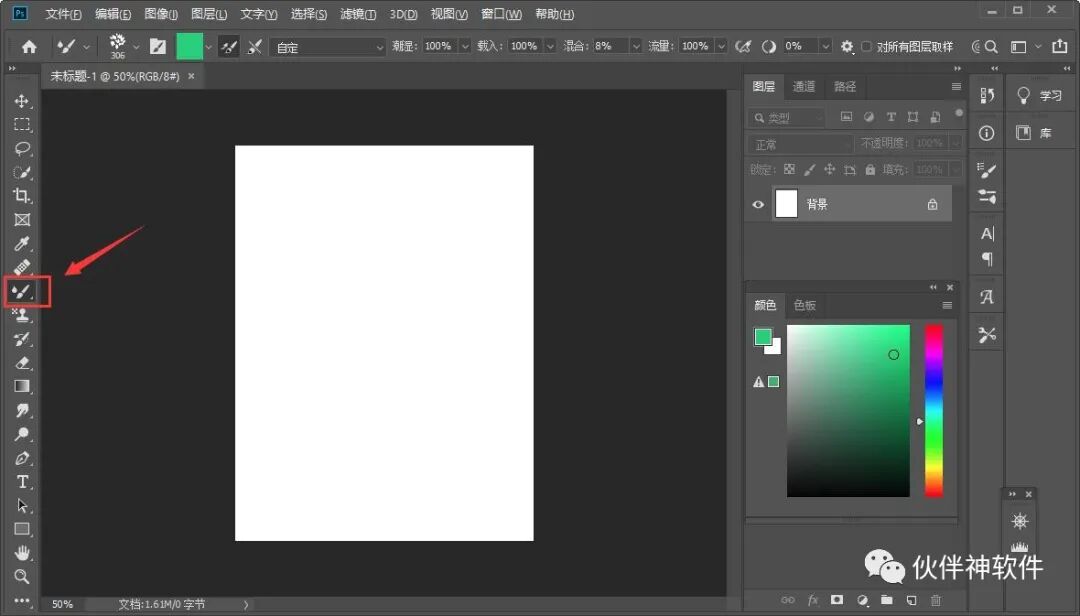The height and width of the screenshot is (616, 1080).
Task: Open the 混合 percentage dropdown arrow
Action: [636, 46]
